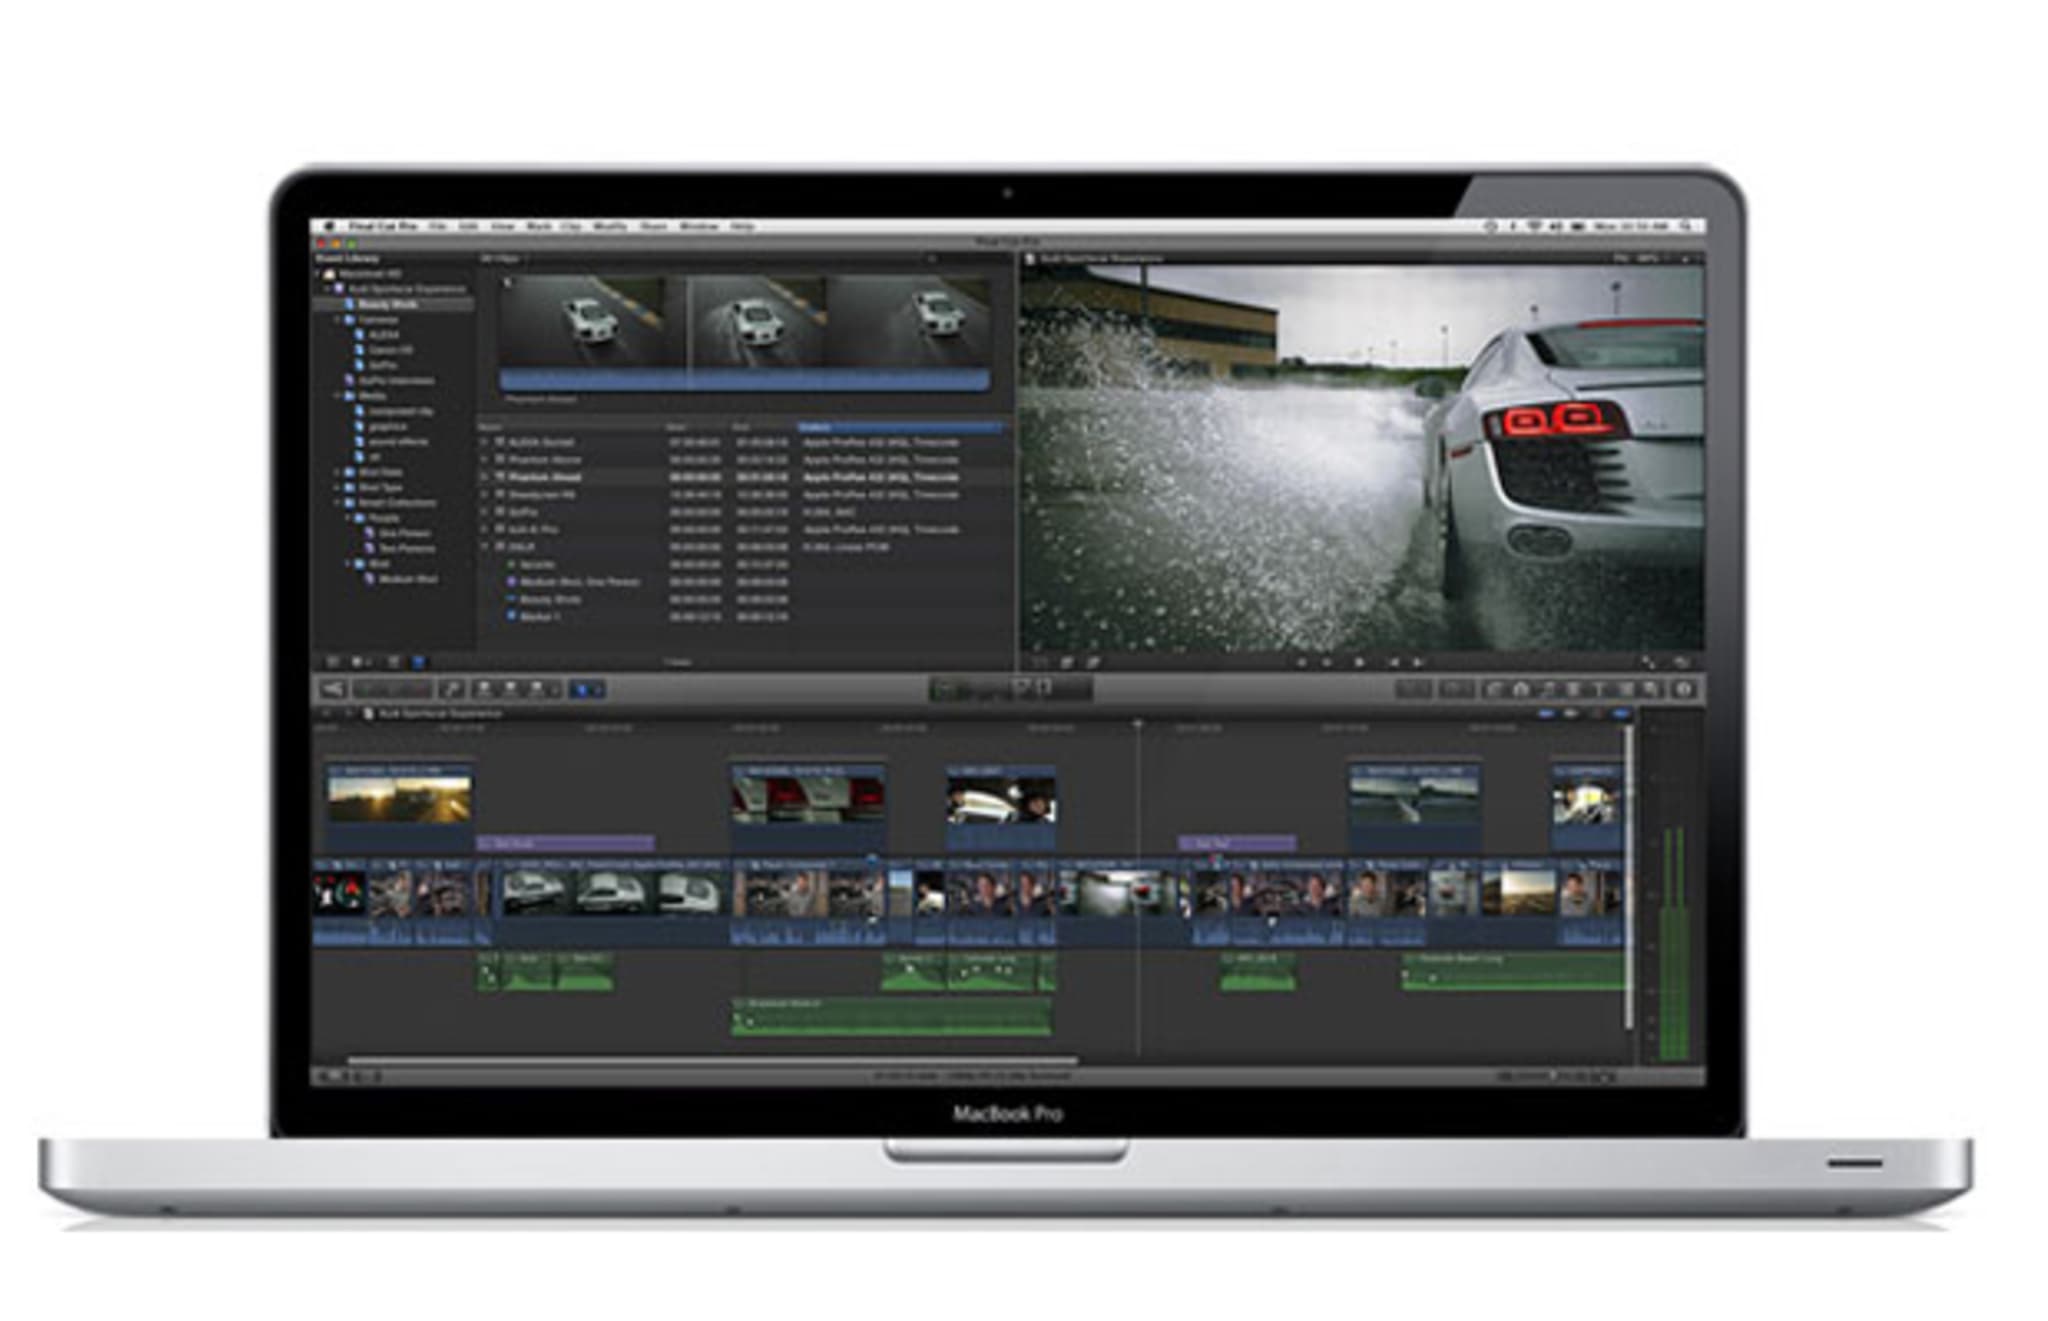
Task: Open the Titles browser T icon
Action: (x=1597, y=689)
